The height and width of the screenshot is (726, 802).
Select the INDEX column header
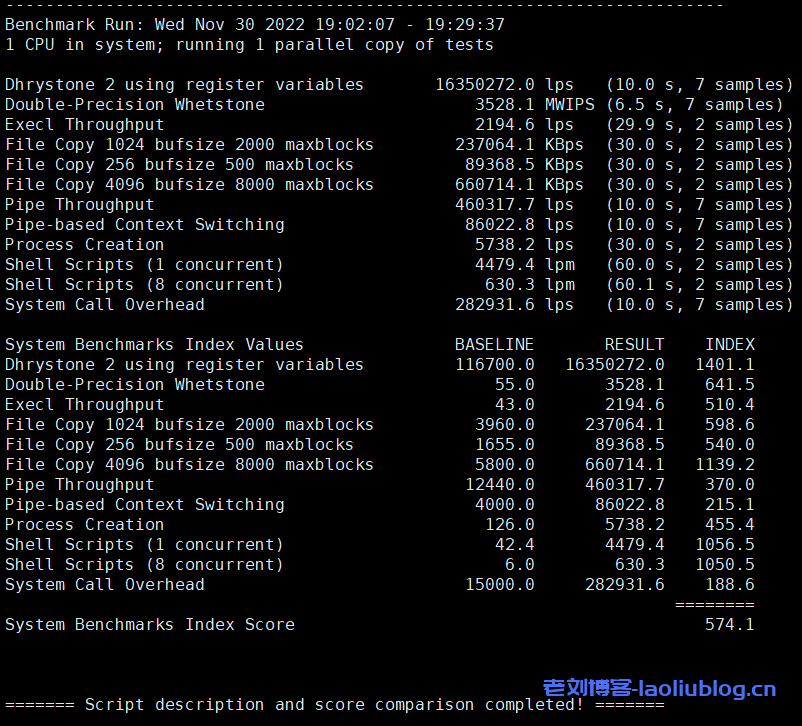pos(729,344)
